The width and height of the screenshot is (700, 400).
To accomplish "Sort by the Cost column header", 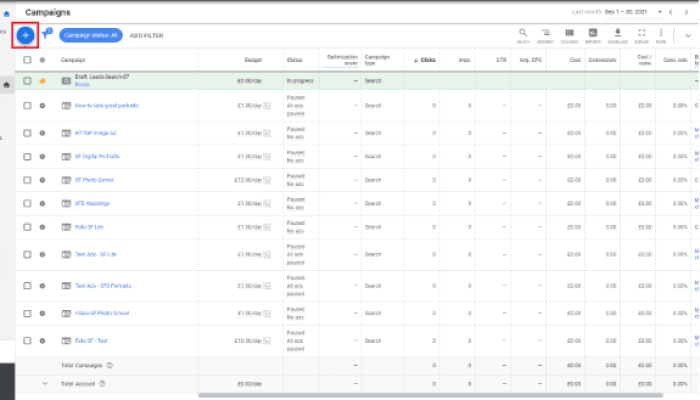I will [575, 60].
